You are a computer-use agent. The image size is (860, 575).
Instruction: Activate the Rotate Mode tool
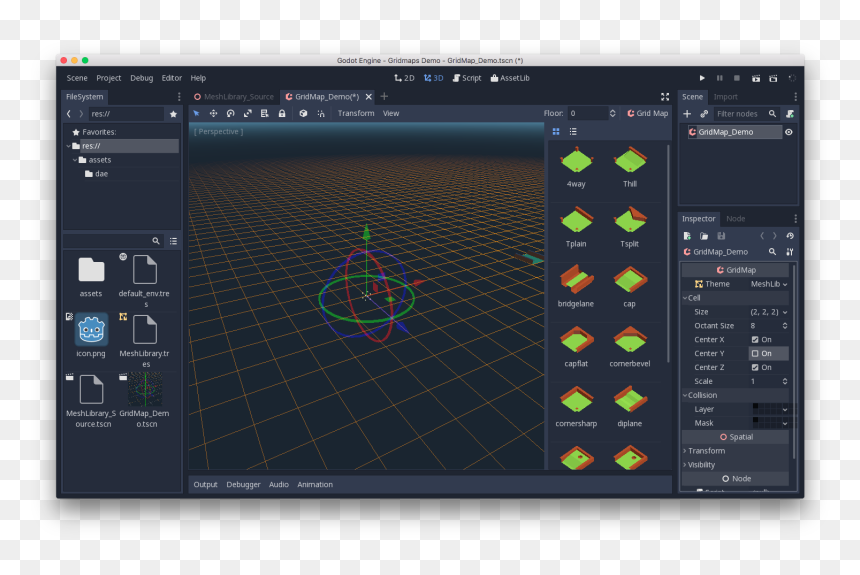(x=230, y=113)
